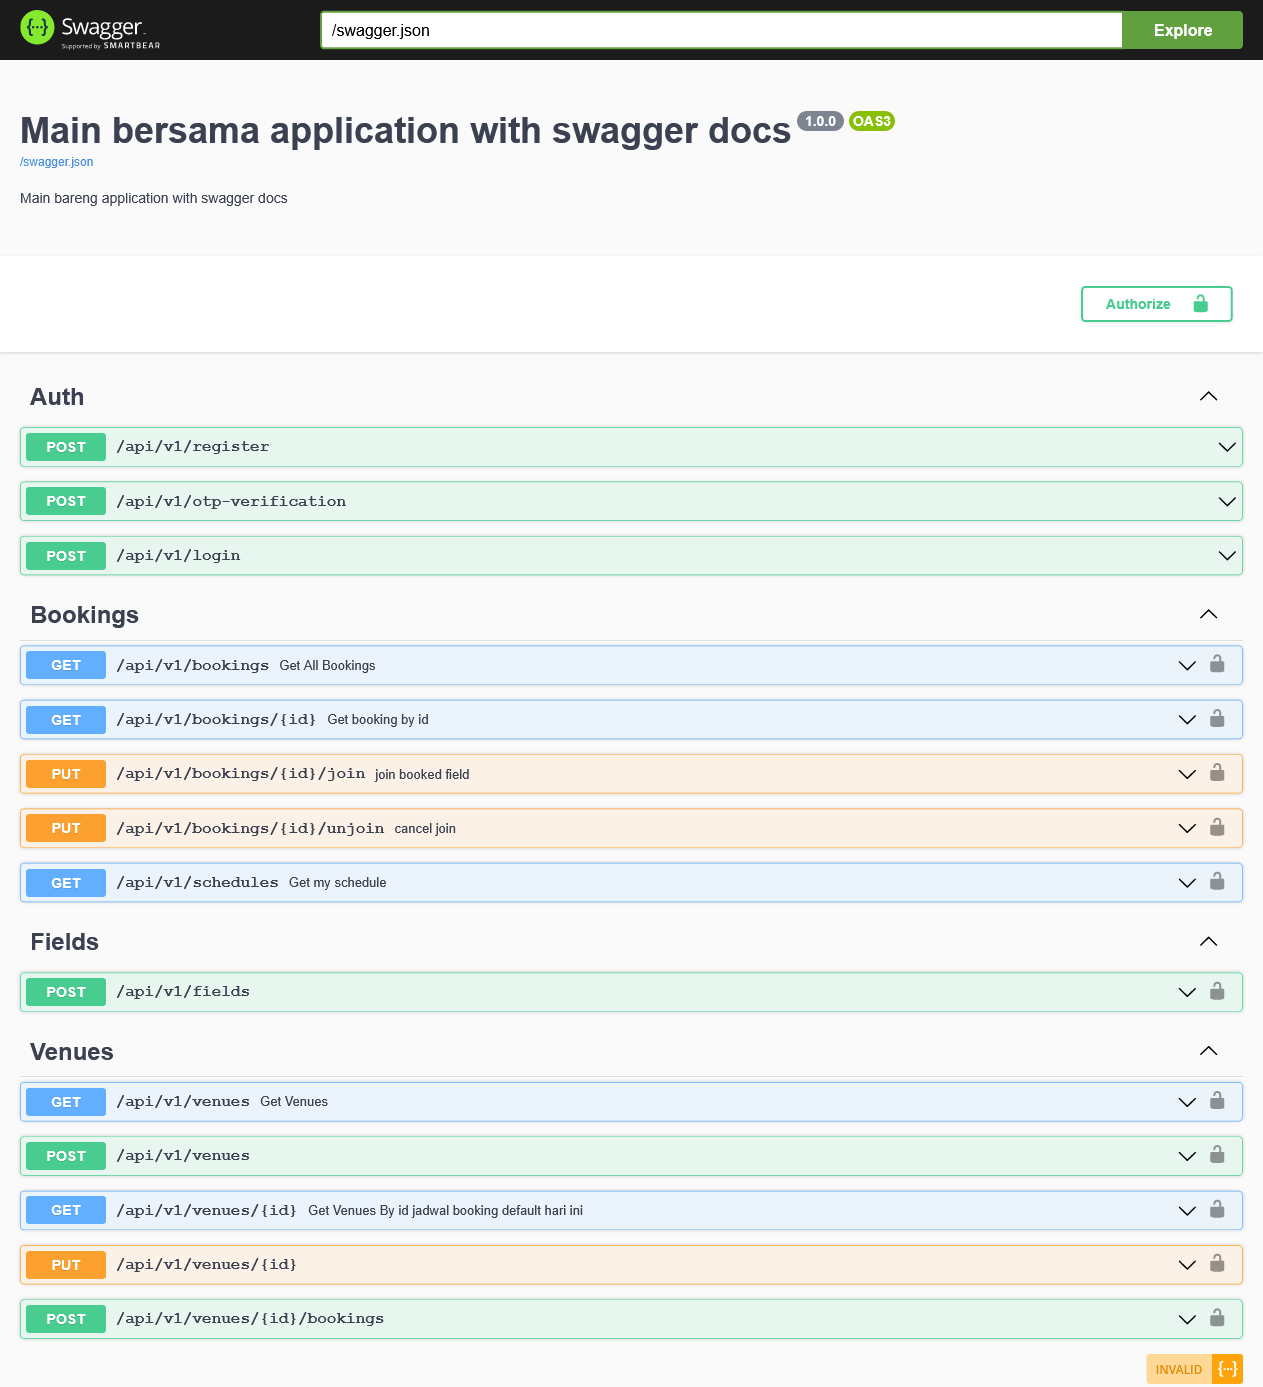Click 'Get Venues By id jadwal booking' description
Viewport: 1263px width, 1387px height.
click(x=445, y=1210)
